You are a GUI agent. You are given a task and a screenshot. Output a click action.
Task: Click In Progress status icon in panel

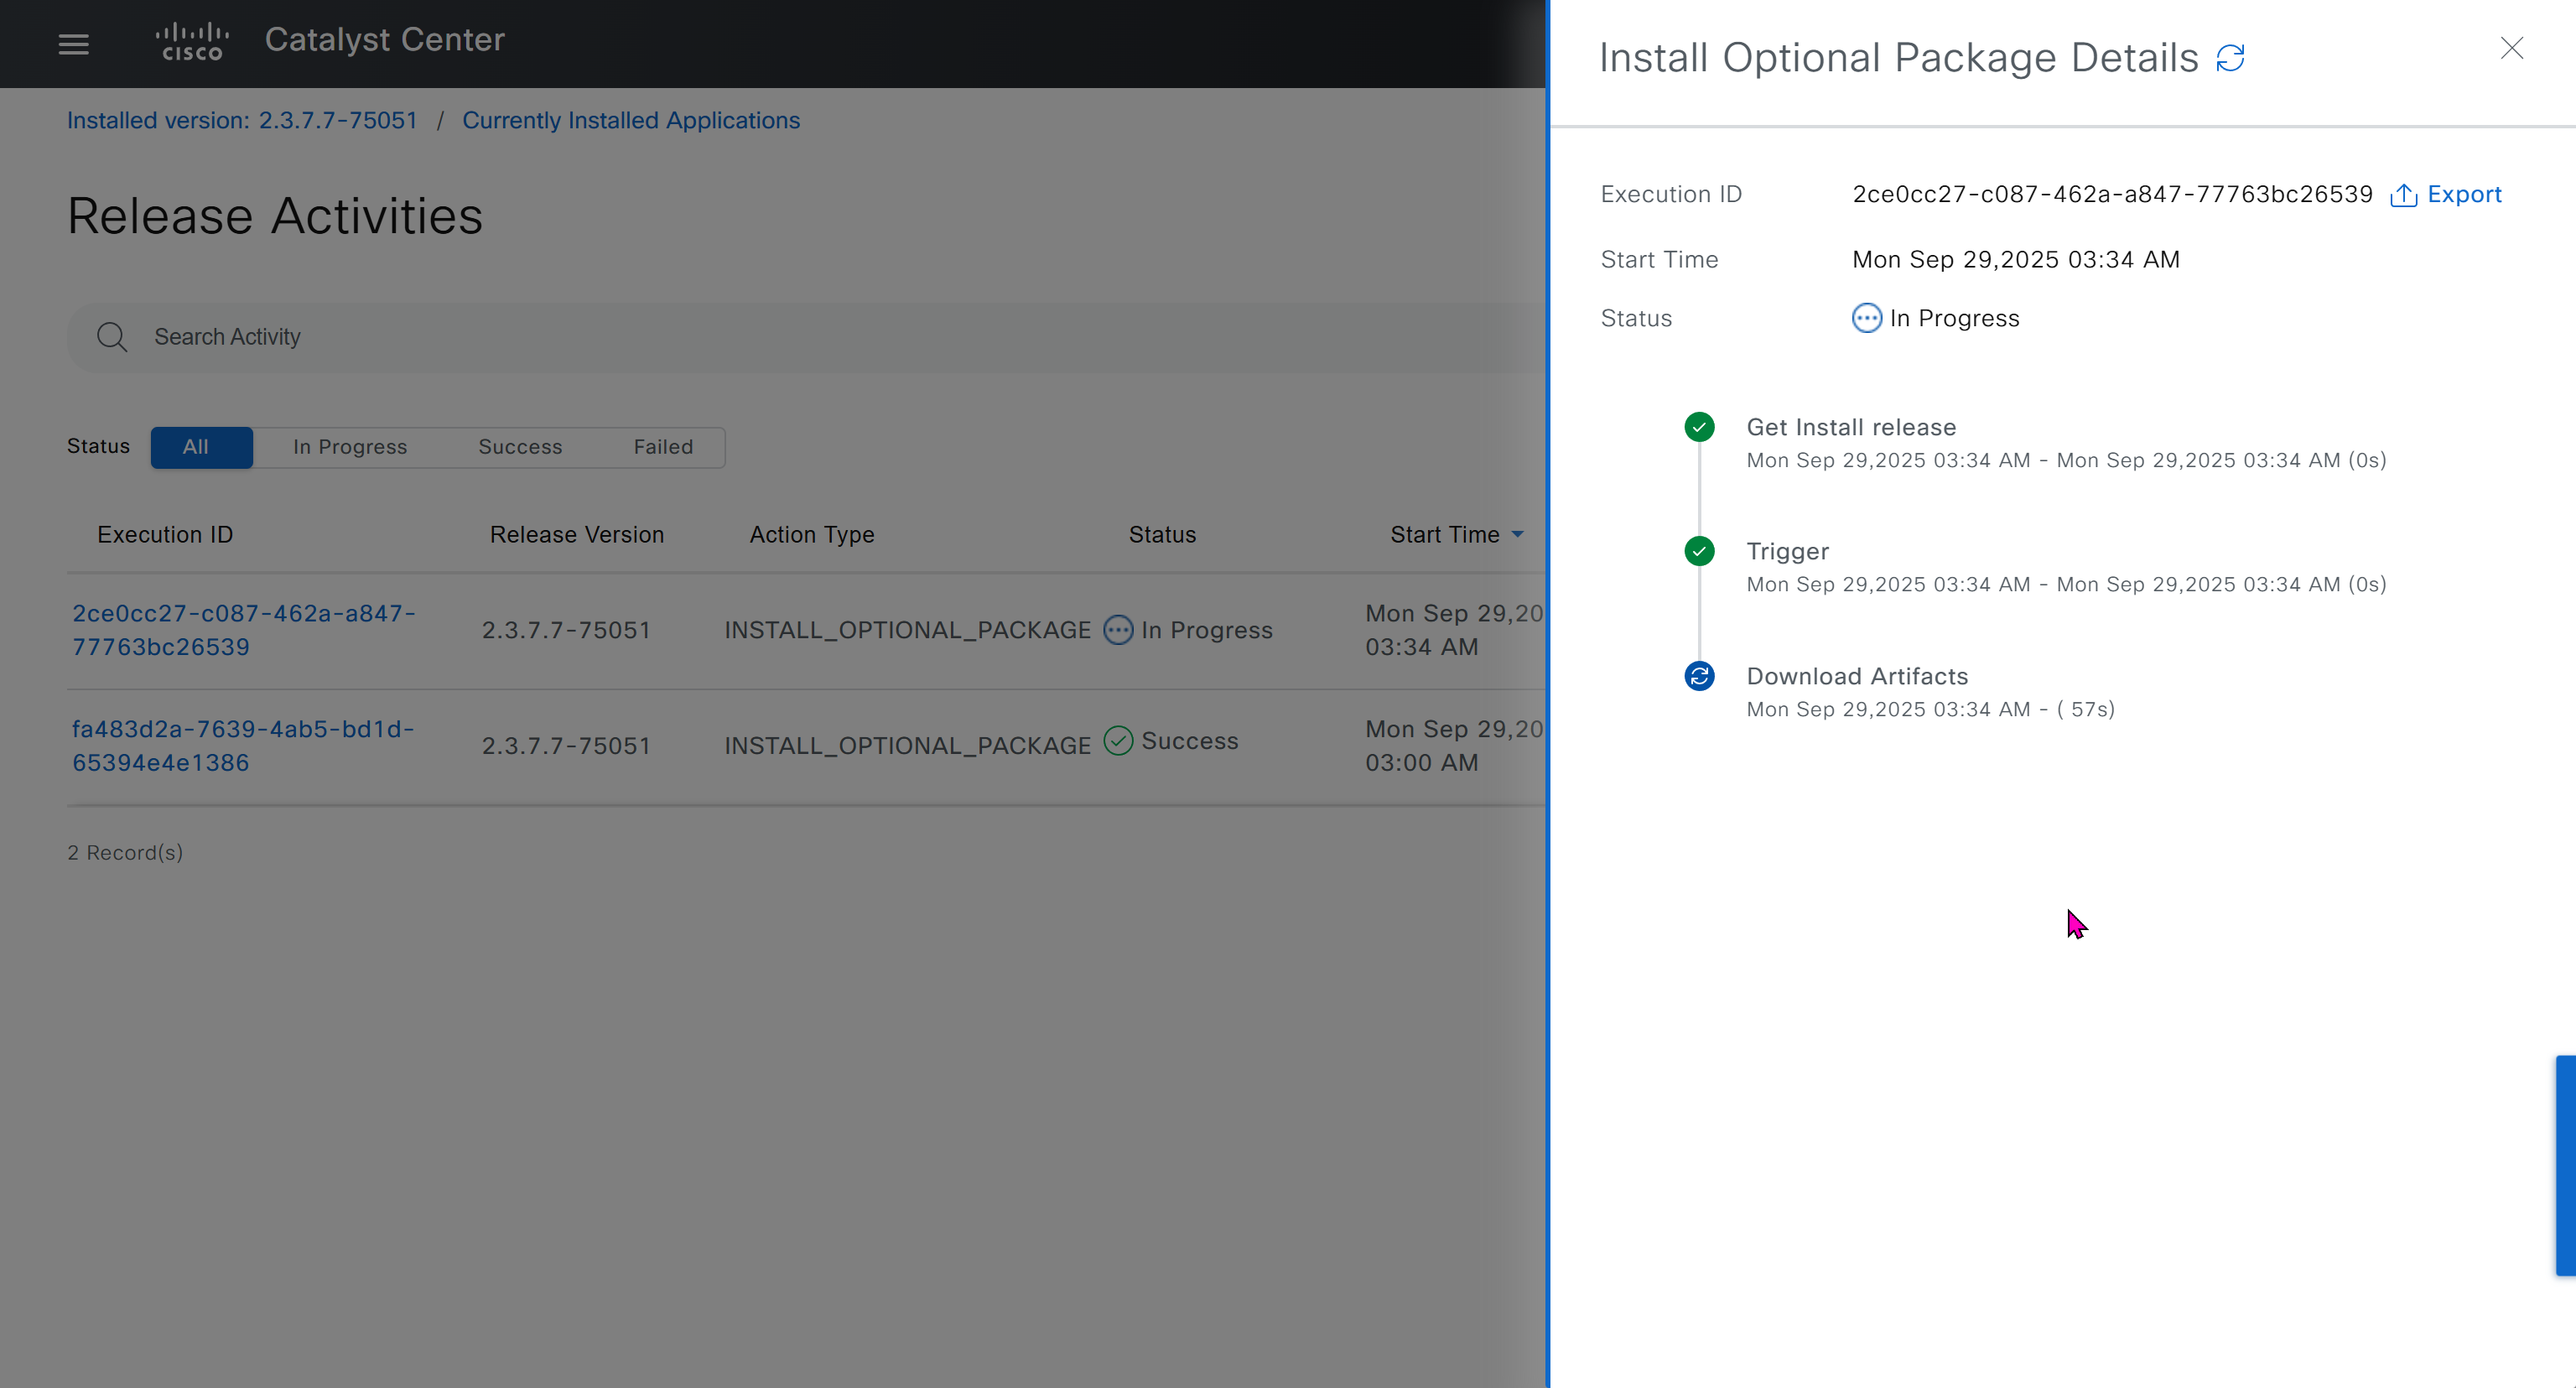(x=1866, y=318)
